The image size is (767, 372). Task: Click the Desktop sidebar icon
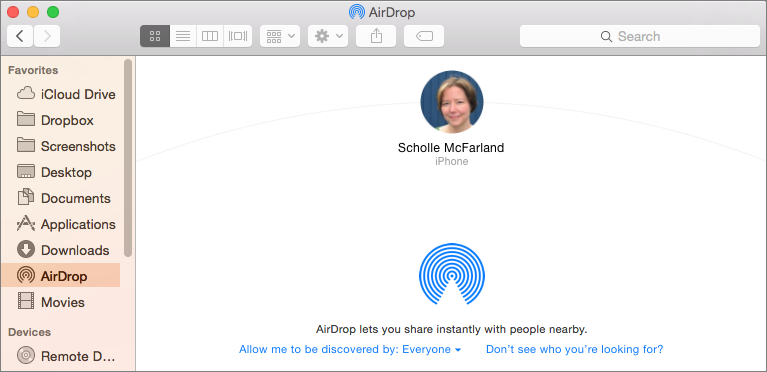pyautogui.click(x=26, y=172)
